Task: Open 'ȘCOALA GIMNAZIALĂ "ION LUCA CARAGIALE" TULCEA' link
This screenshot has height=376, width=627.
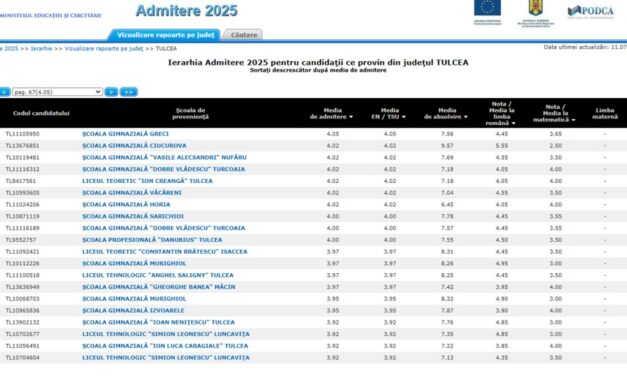Action: click(165, 346)
